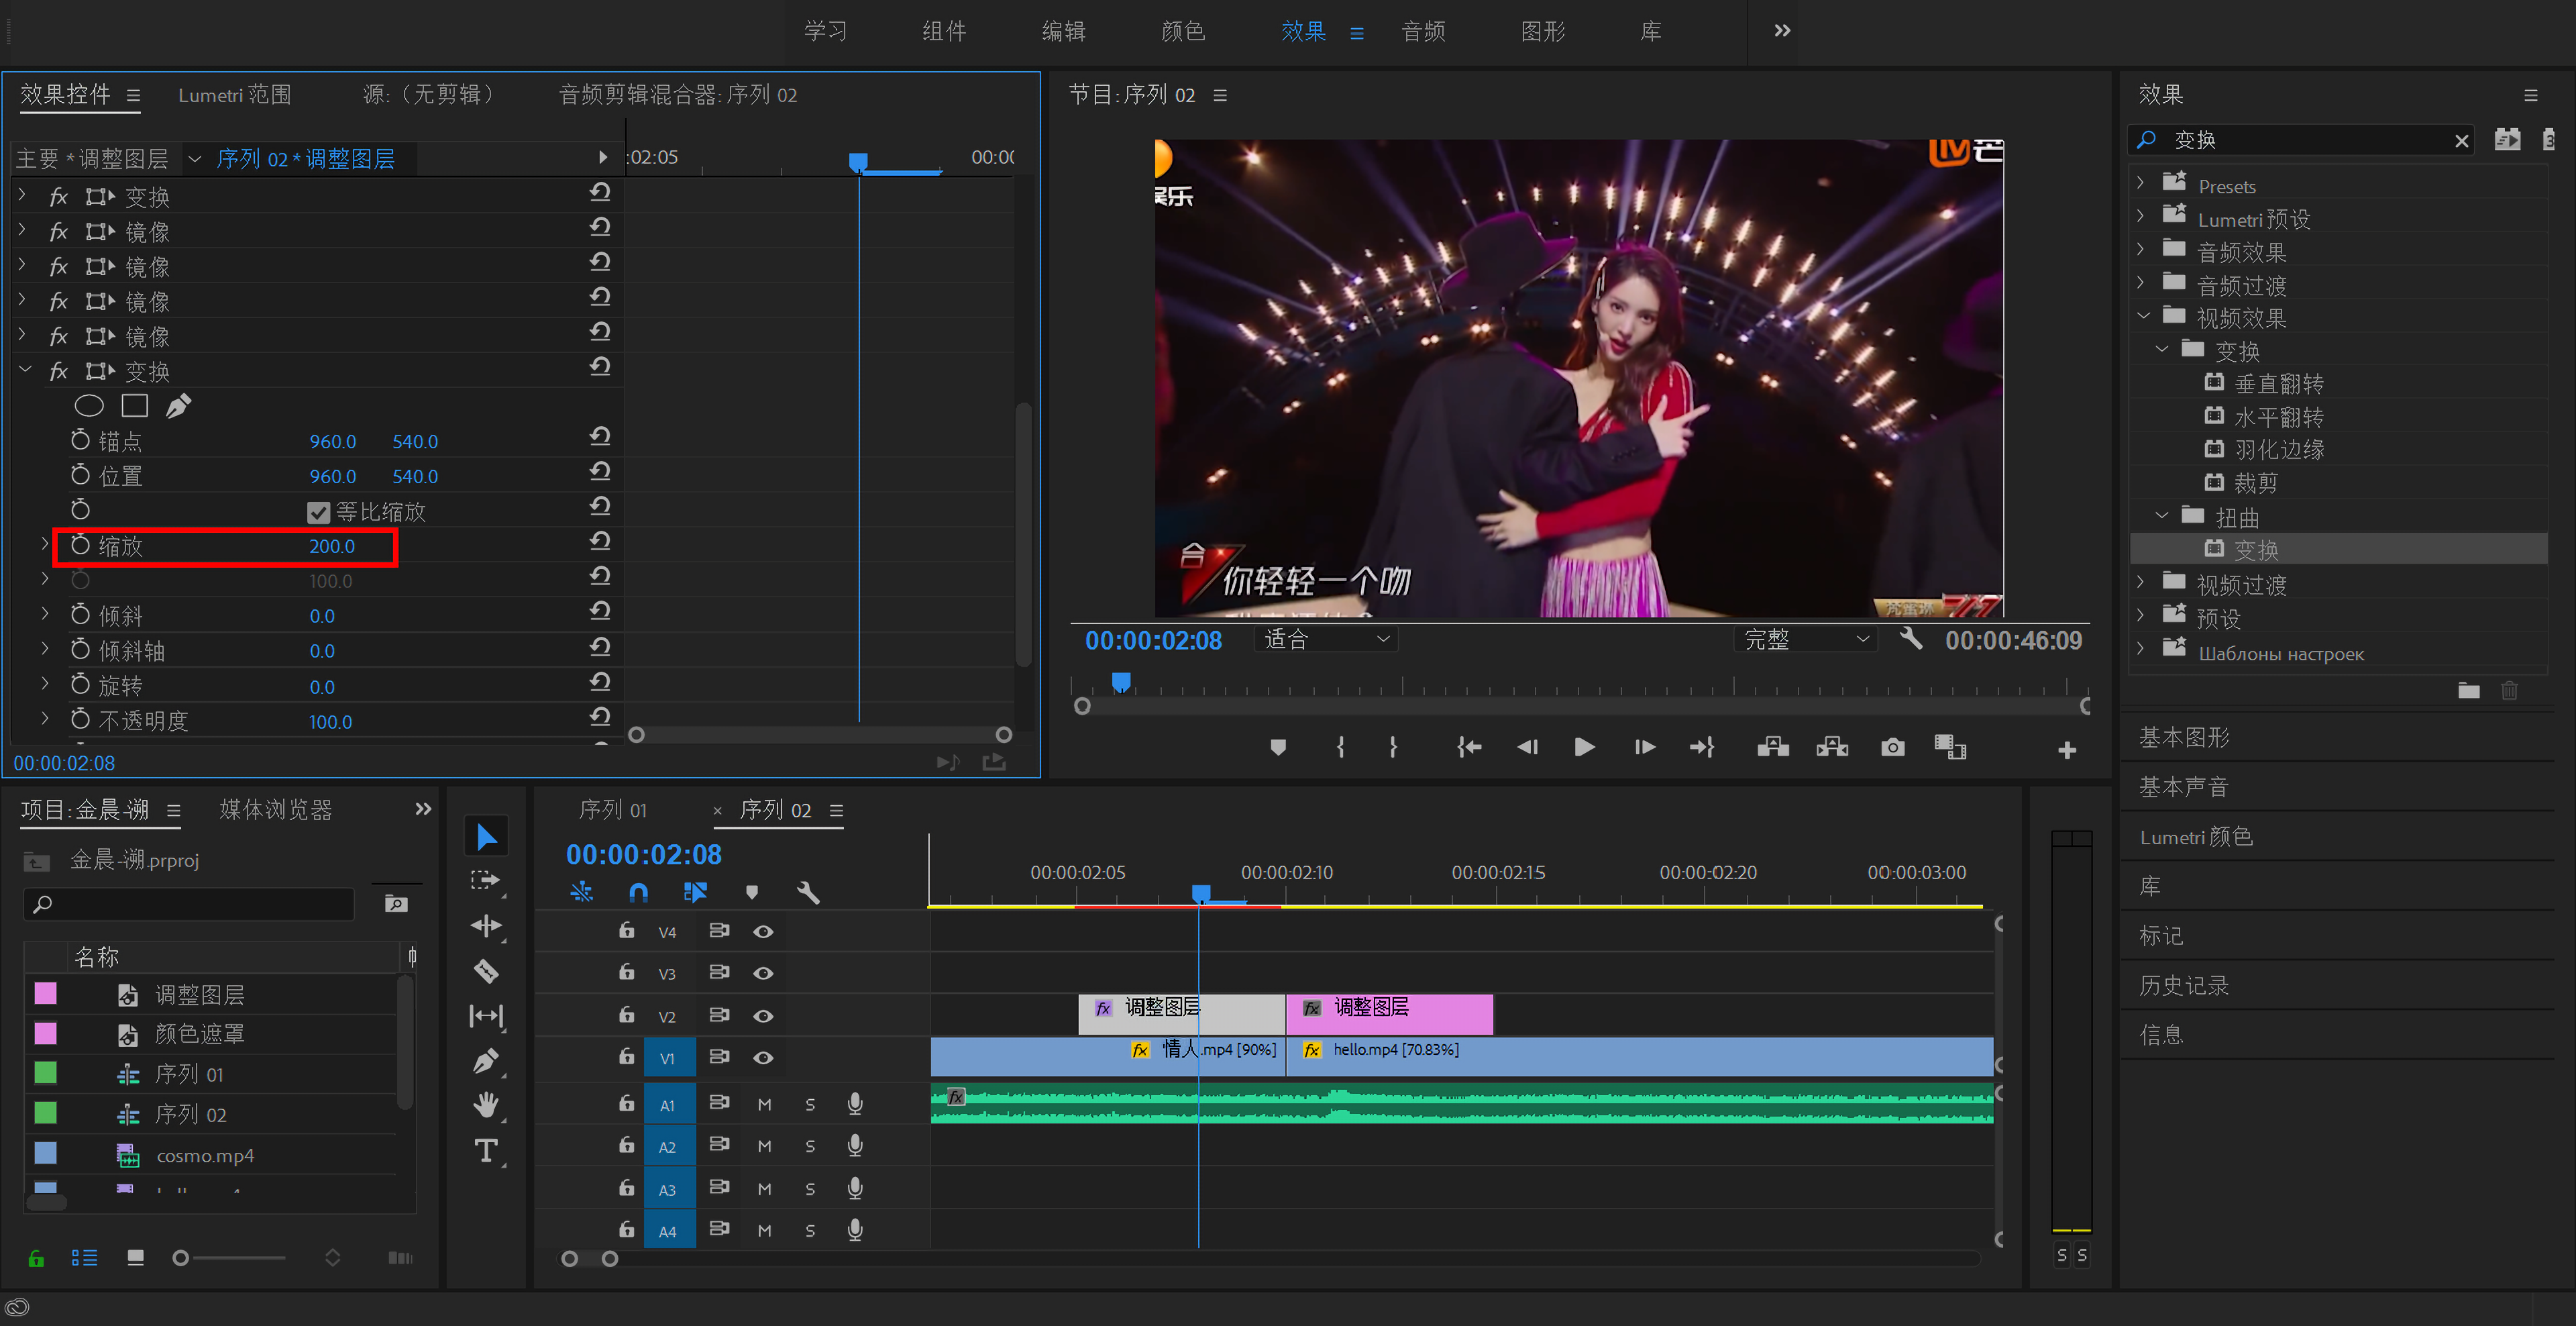Mute audio track A1

(x=764, y=1104)
